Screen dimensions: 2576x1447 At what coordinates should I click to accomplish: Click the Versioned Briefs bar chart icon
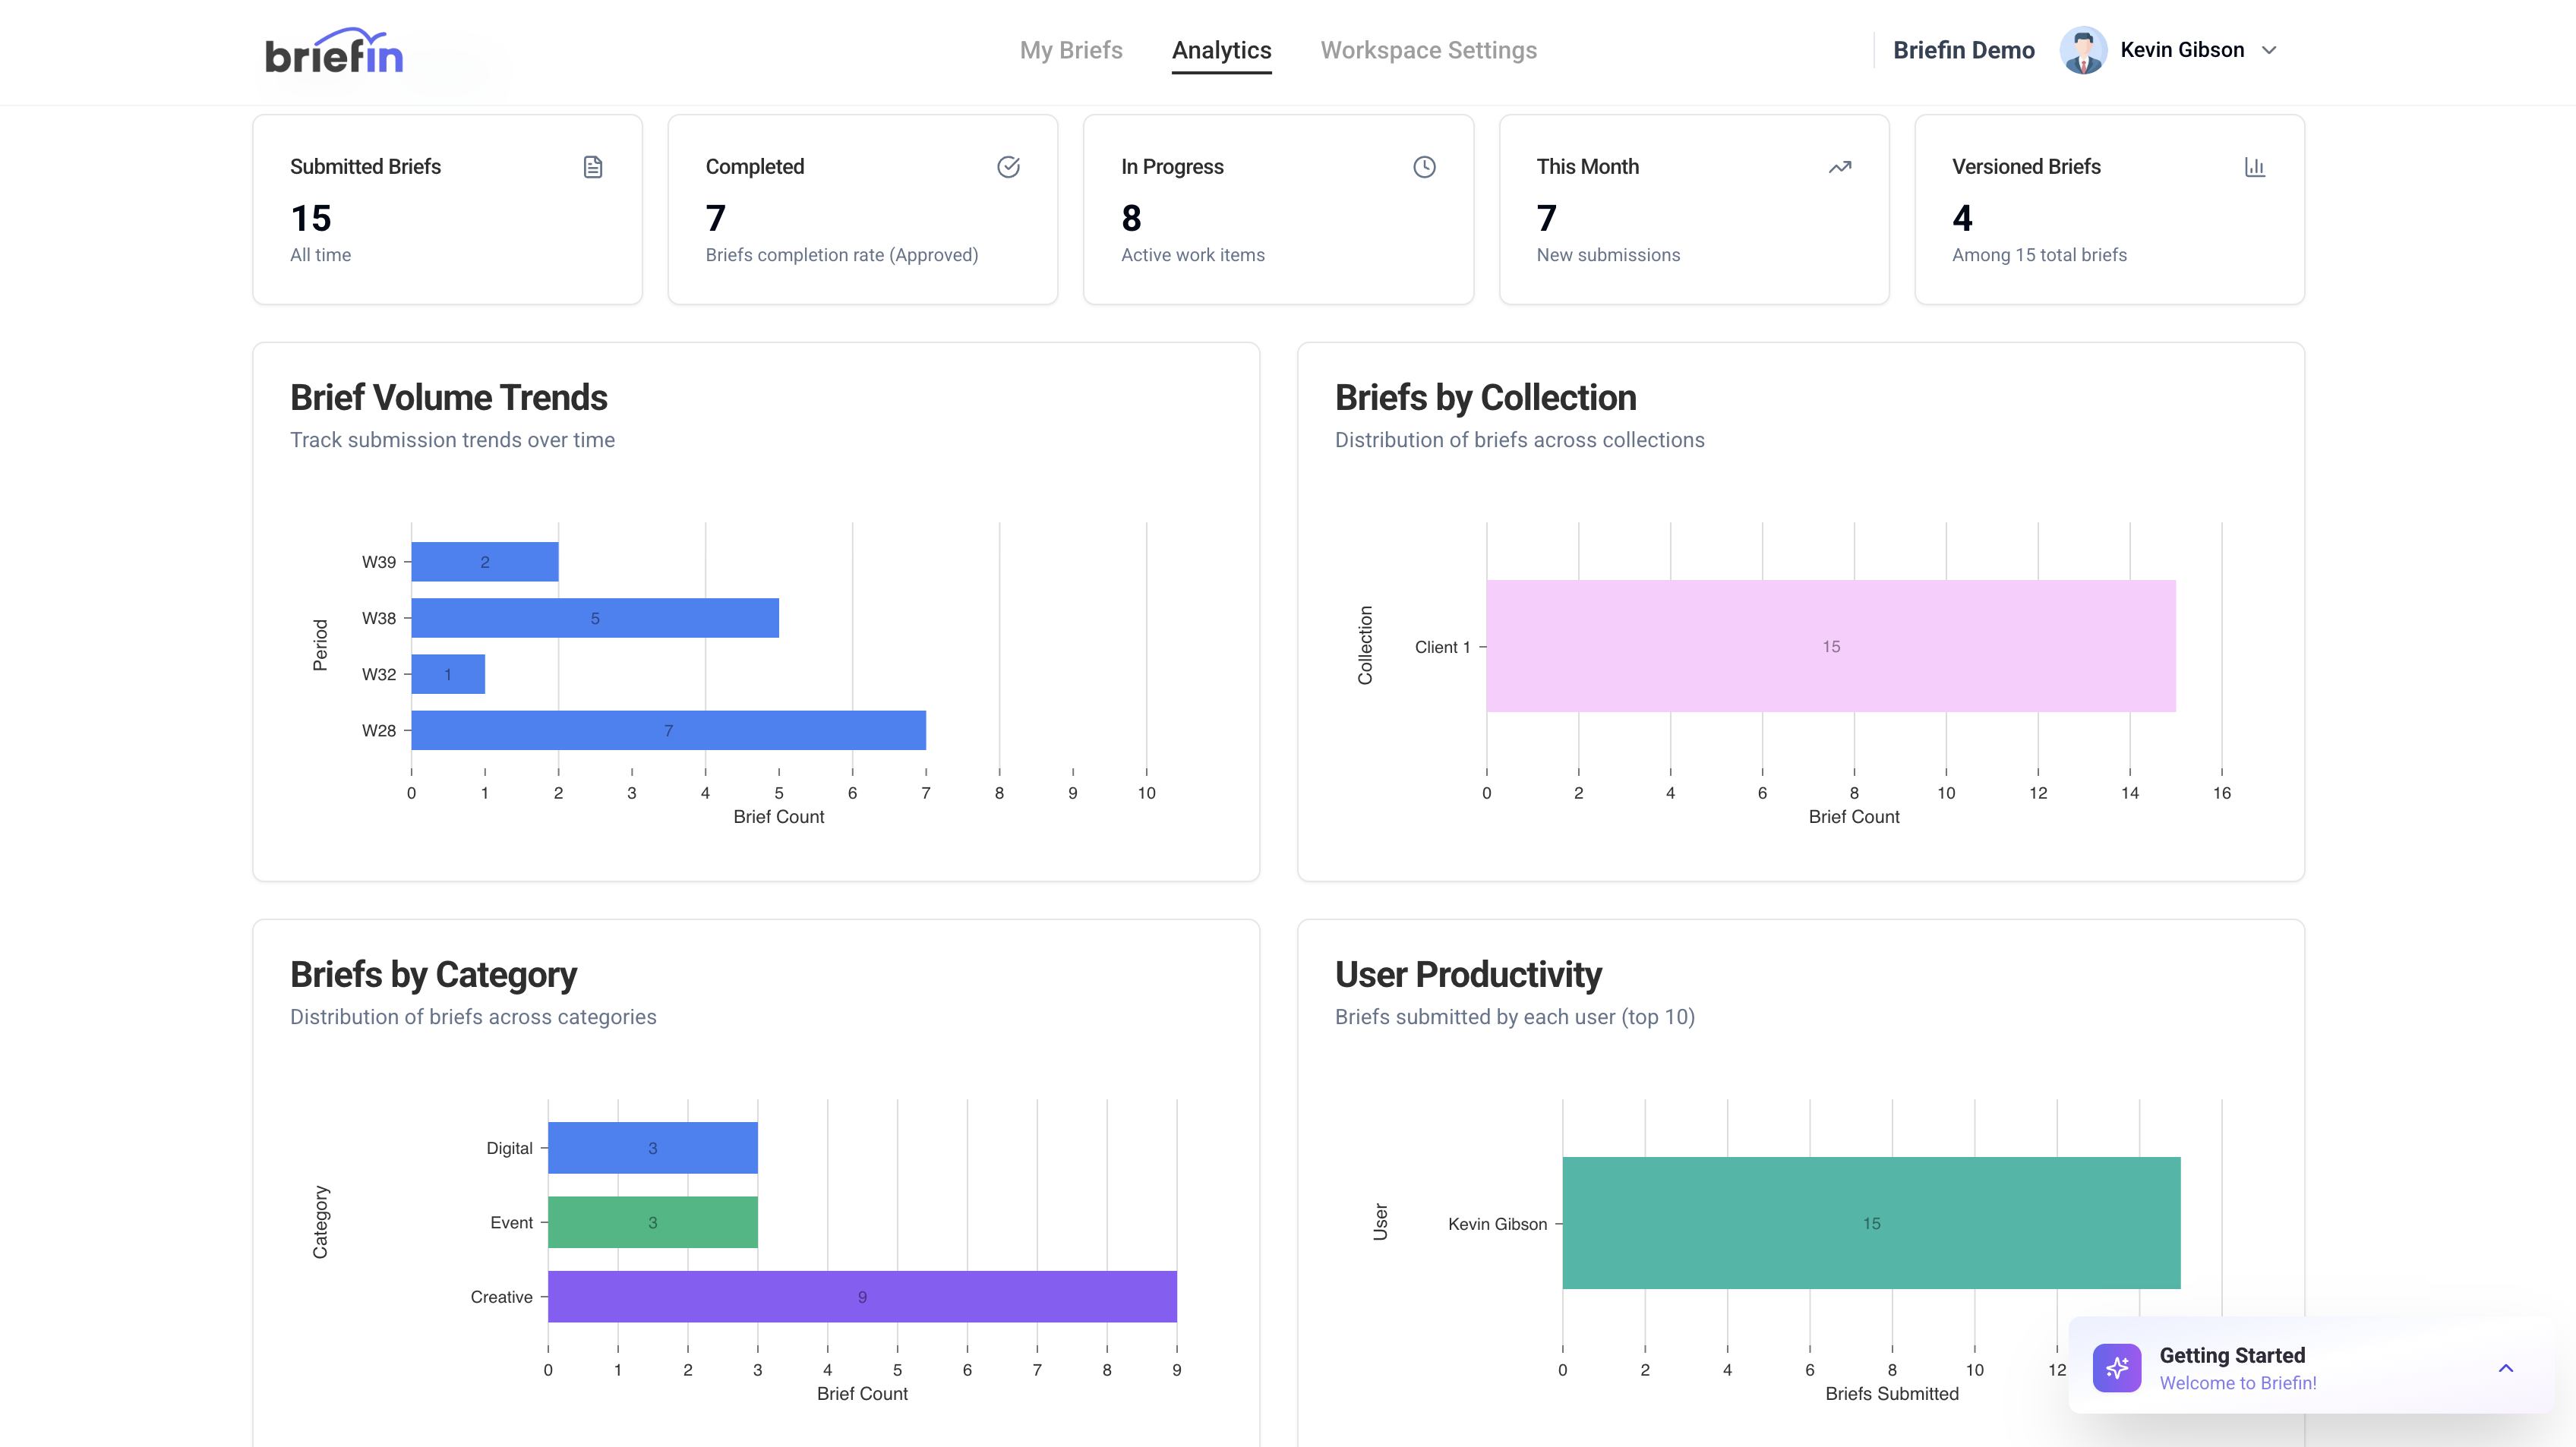(2255, 167)
